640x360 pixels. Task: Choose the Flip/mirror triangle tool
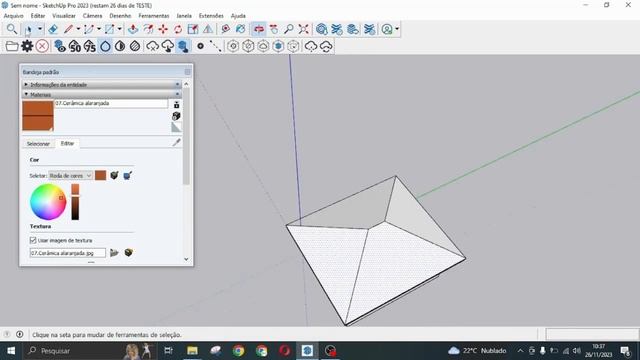pos(208,29)
